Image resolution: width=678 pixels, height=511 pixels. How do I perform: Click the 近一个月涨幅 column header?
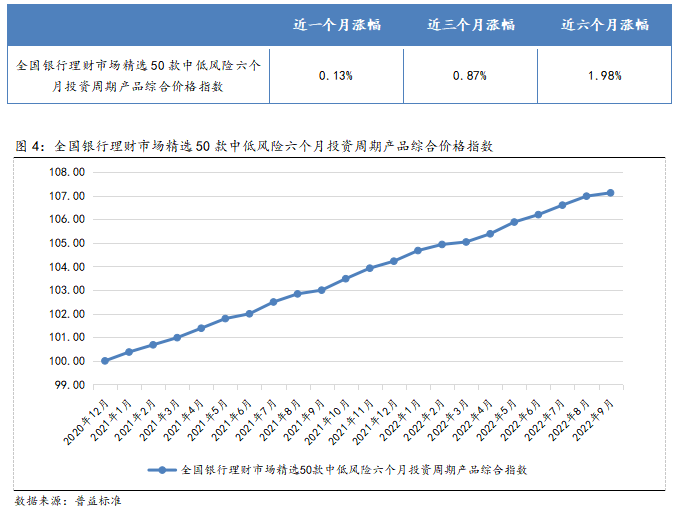(336, 25)
